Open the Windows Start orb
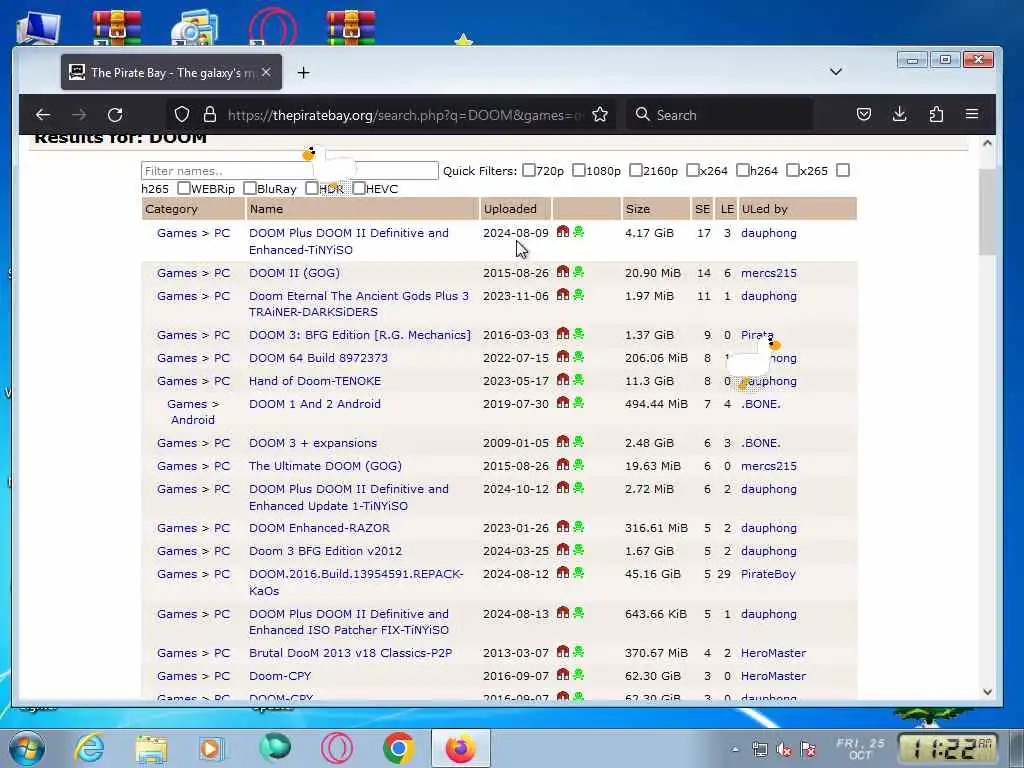 point(27,748)
